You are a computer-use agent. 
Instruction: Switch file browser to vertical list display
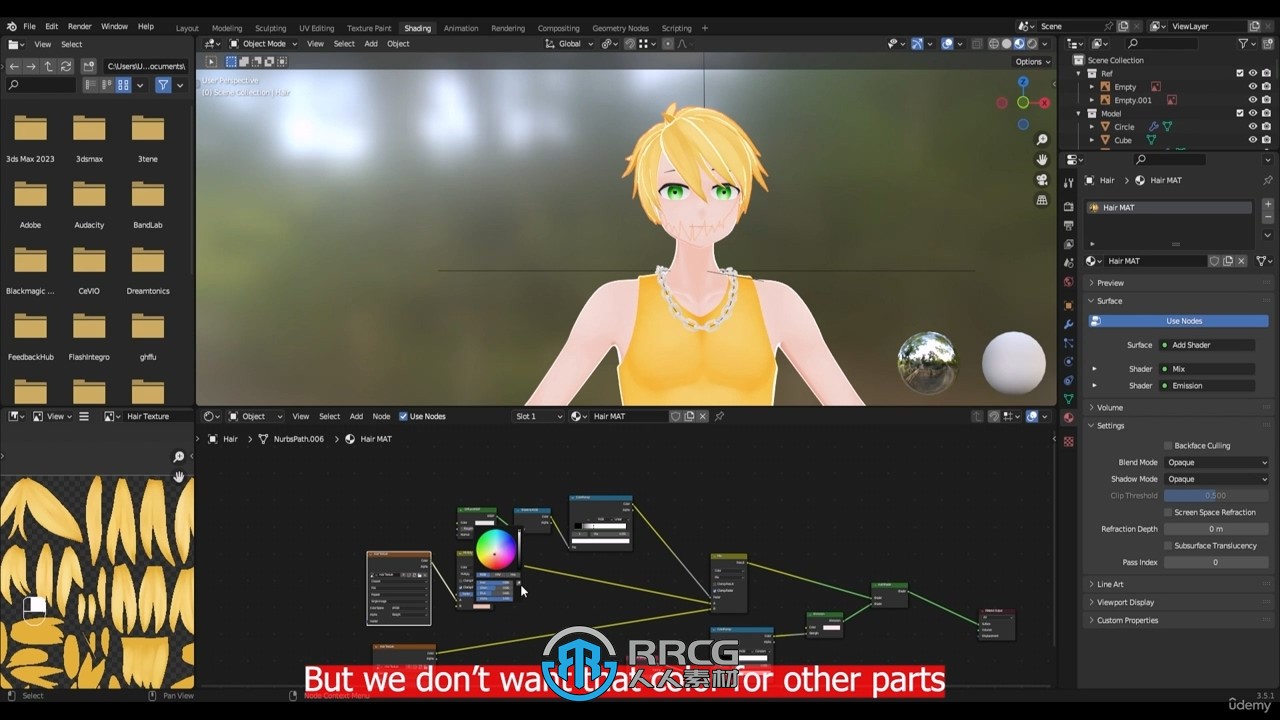pos(91,86)
